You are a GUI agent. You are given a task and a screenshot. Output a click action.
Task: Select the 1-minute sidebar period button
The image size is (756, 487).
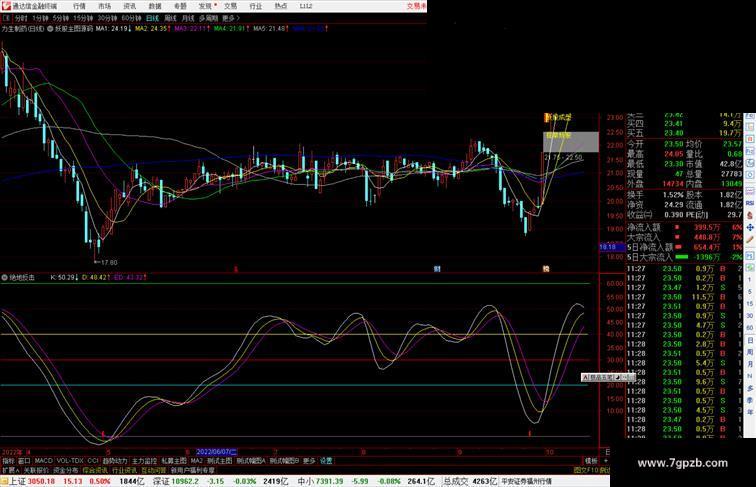tap(750, 280)
